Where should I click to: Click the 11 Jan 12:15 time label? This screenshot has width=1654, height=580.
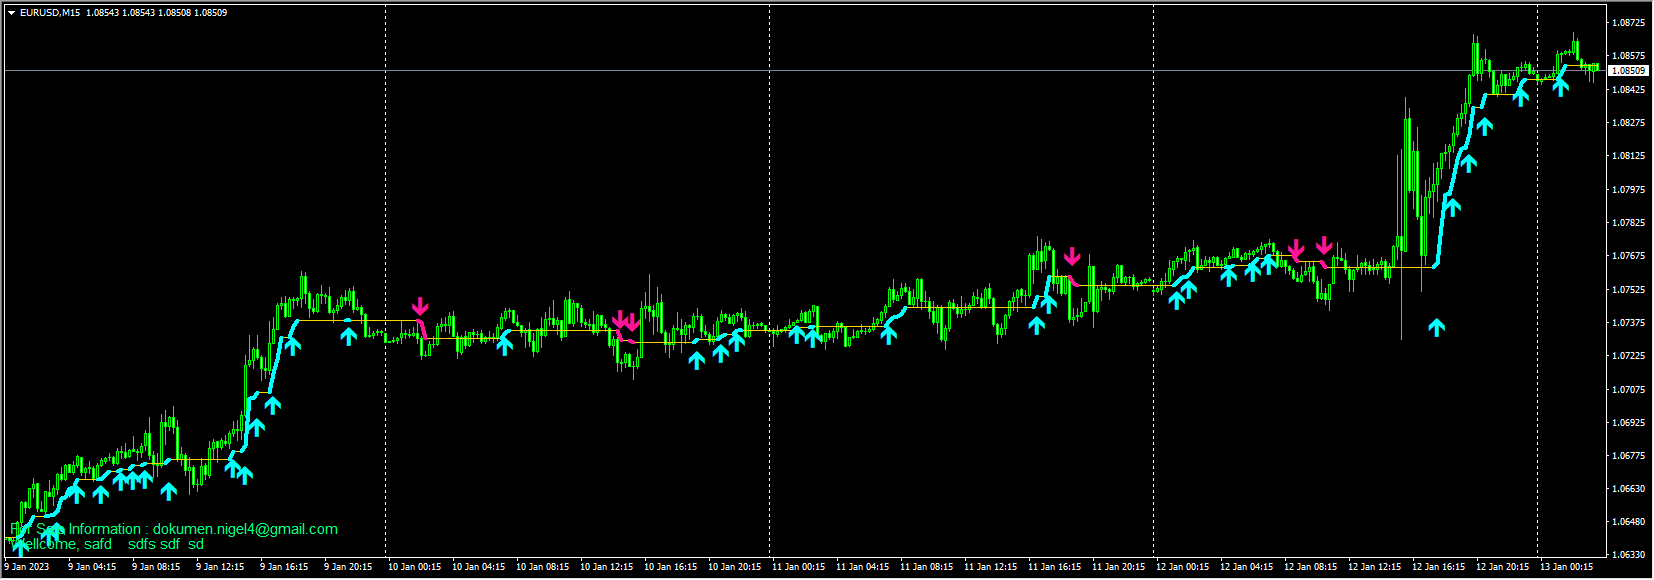(x=990, y=567)
